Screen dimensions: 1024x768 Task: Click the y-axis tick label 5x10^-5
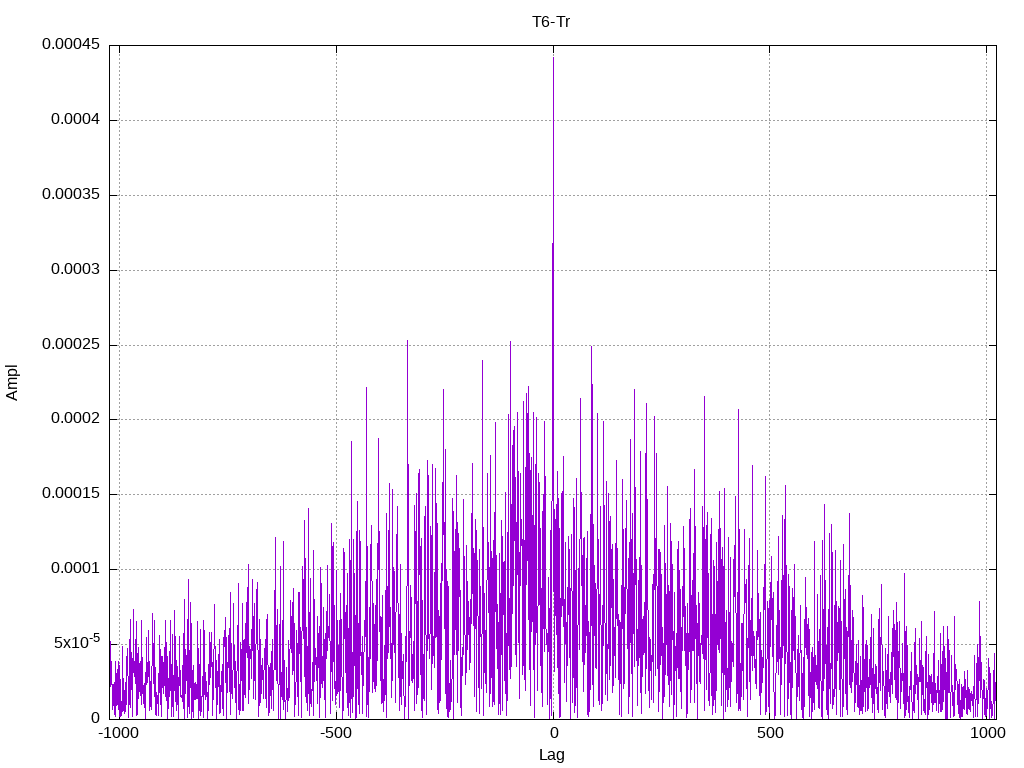click(77, 642)
